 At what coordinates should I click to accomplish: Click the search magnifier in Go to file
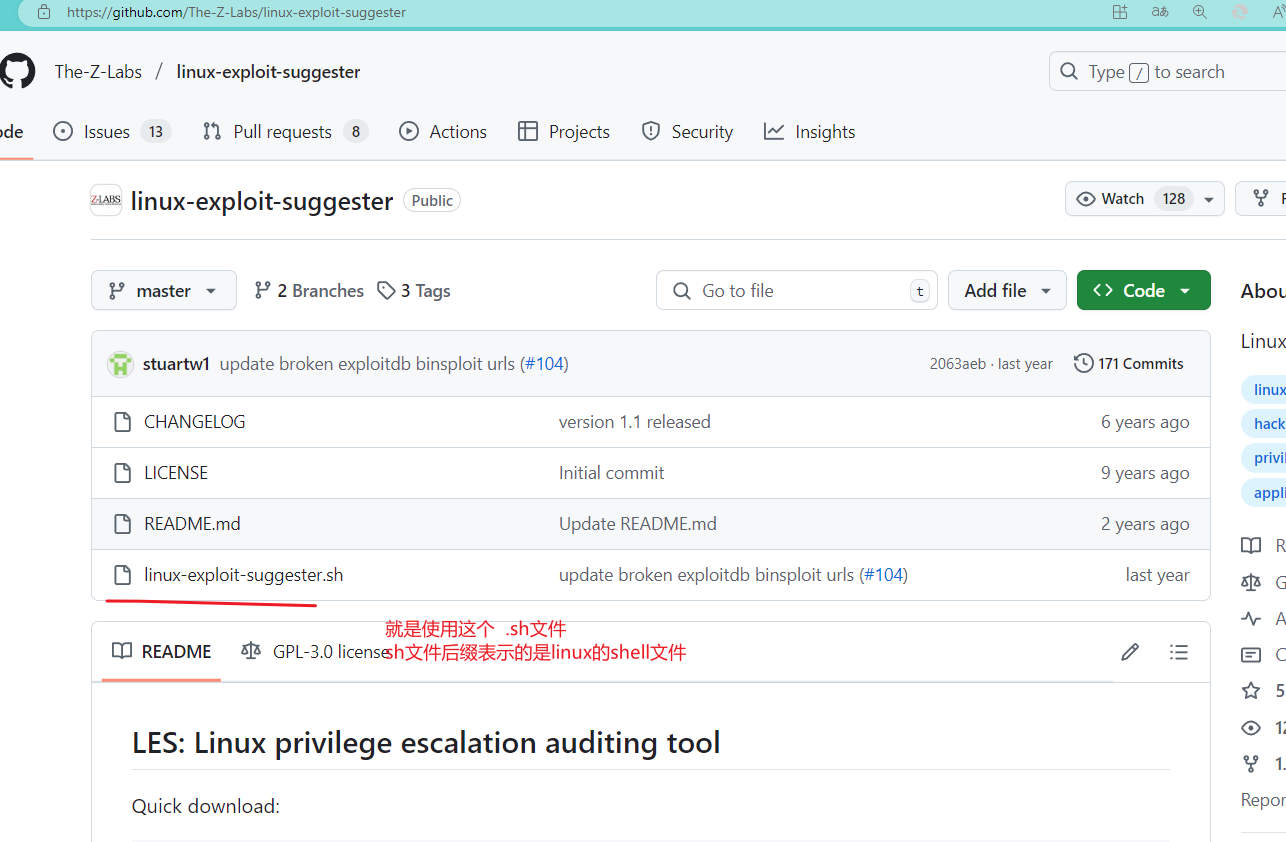tap(682, 291)
